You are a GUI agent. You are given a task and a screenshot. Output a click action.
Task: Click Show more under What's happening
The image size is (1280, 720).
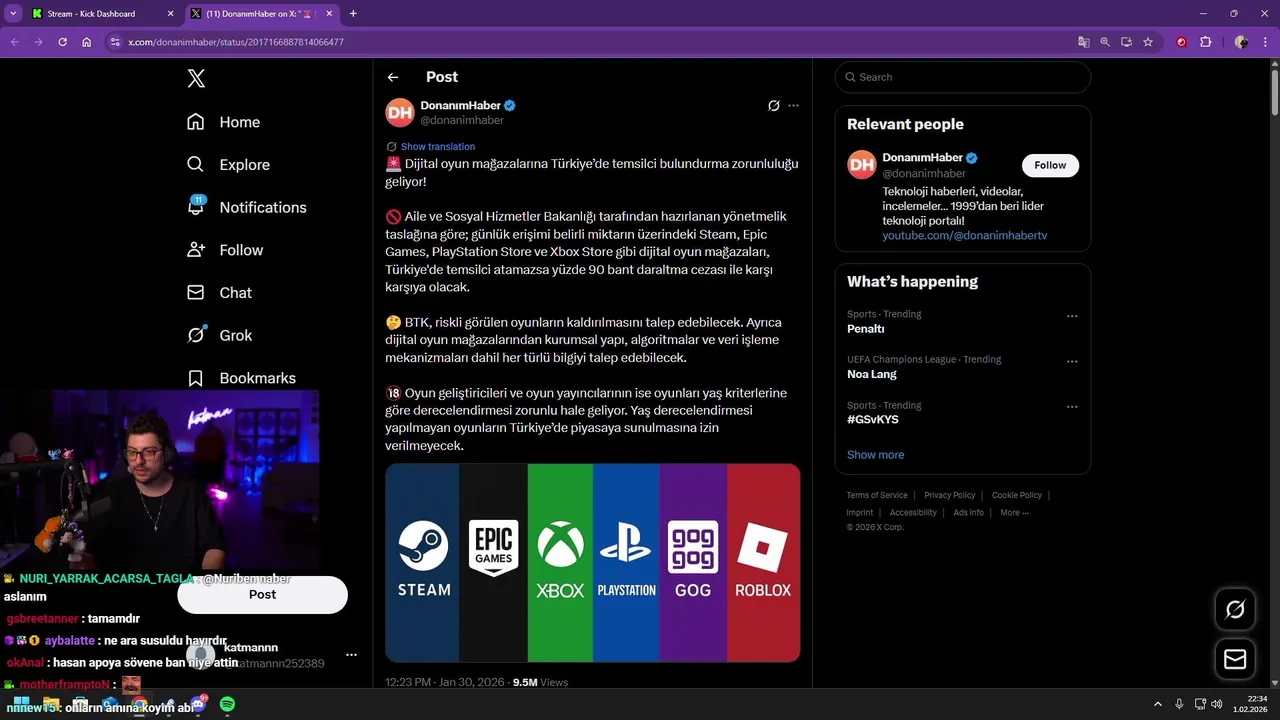pos(875,455)
